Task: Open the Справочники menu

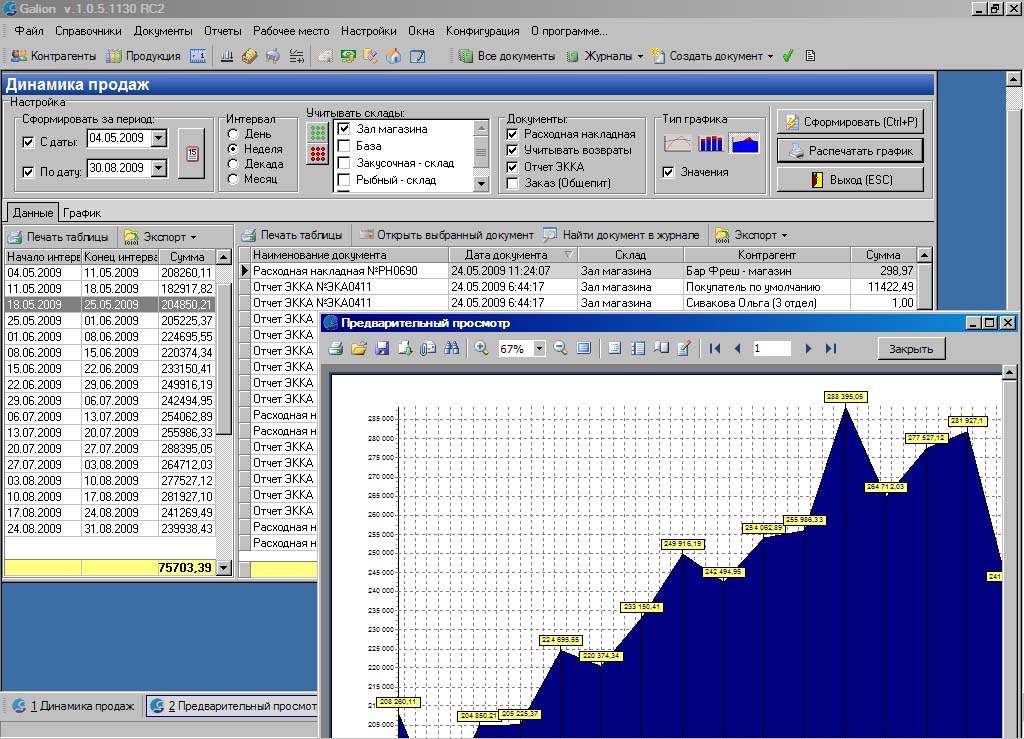Action: click(x=88, y=31)
